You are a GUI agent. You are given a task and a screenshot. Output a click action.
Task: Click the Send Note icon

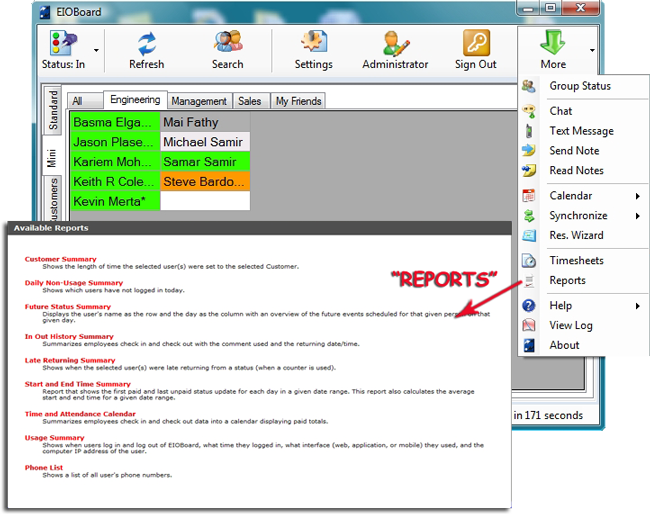(x=529, y=150)
